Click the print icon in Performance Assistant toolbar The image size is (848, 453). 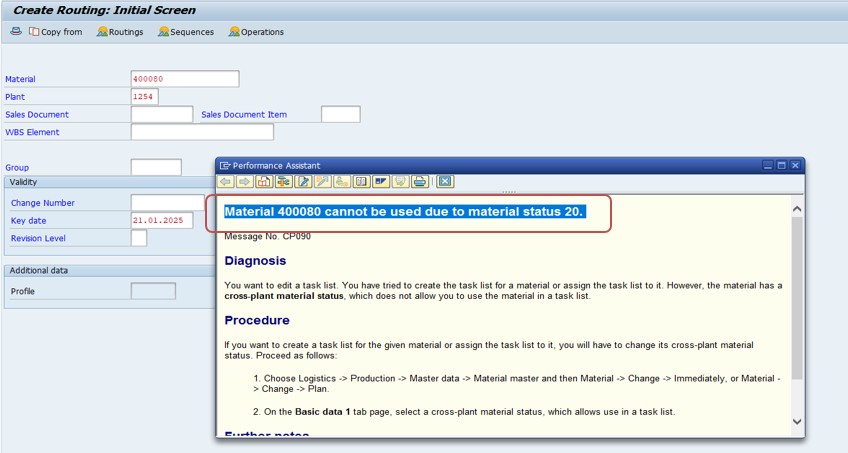(420, 182)
